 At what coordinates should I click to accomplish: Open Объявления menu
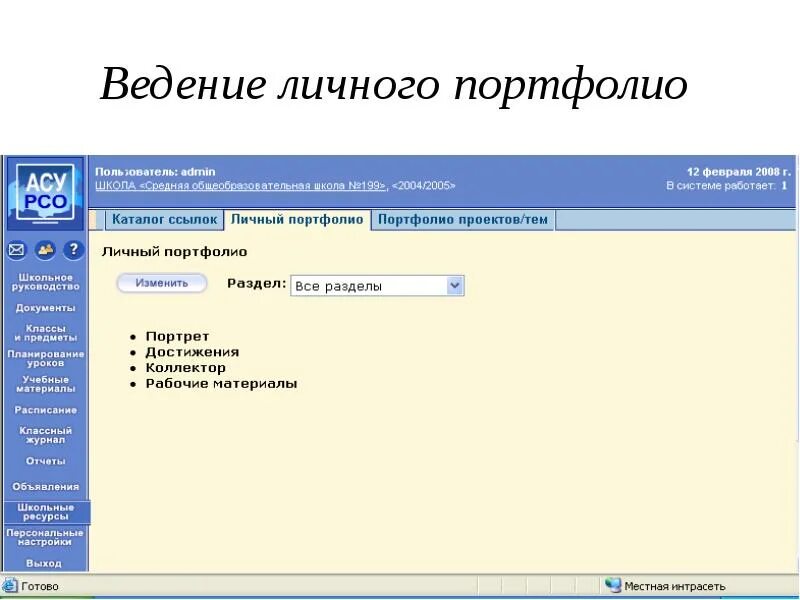tap(45, 487)
